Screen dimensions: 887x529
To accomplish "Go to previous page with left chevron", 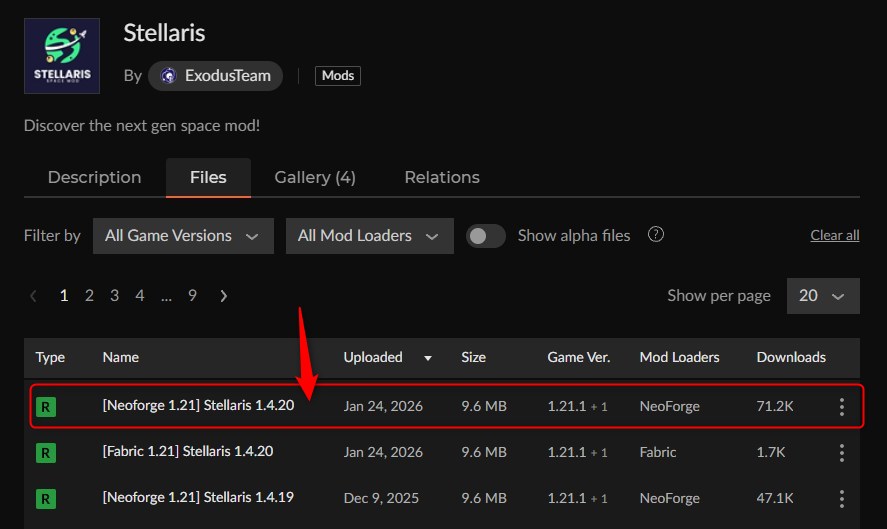I will [33, 296].
